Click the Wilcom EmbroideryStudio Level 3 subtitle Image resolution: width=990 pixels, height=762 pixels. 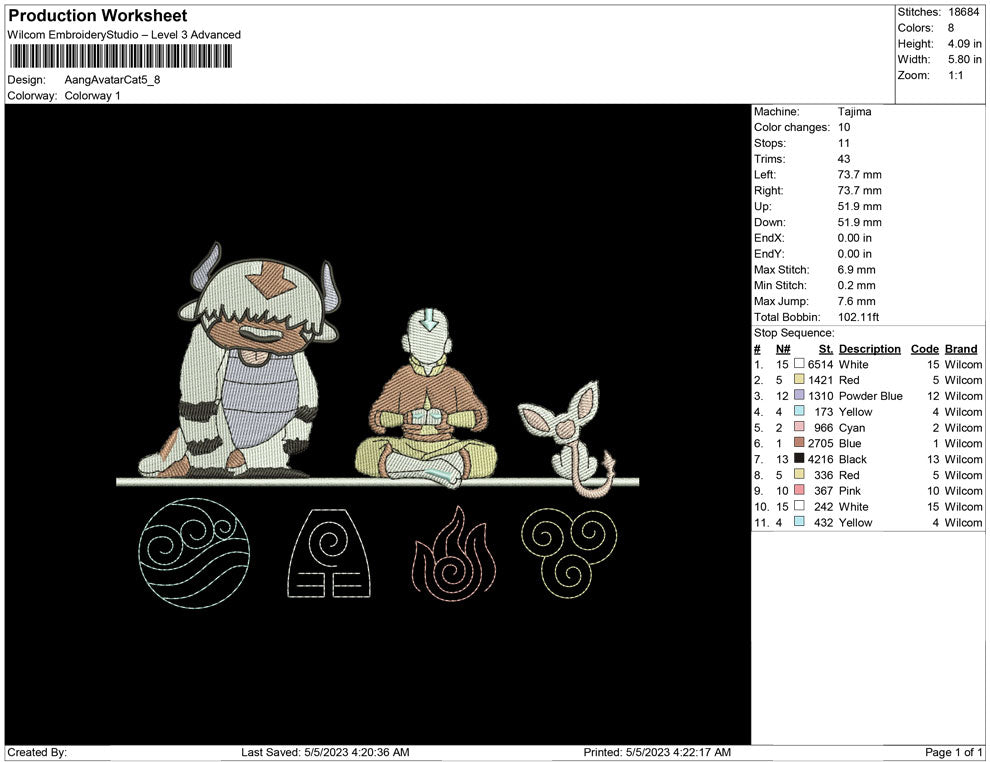click(124, 35)
